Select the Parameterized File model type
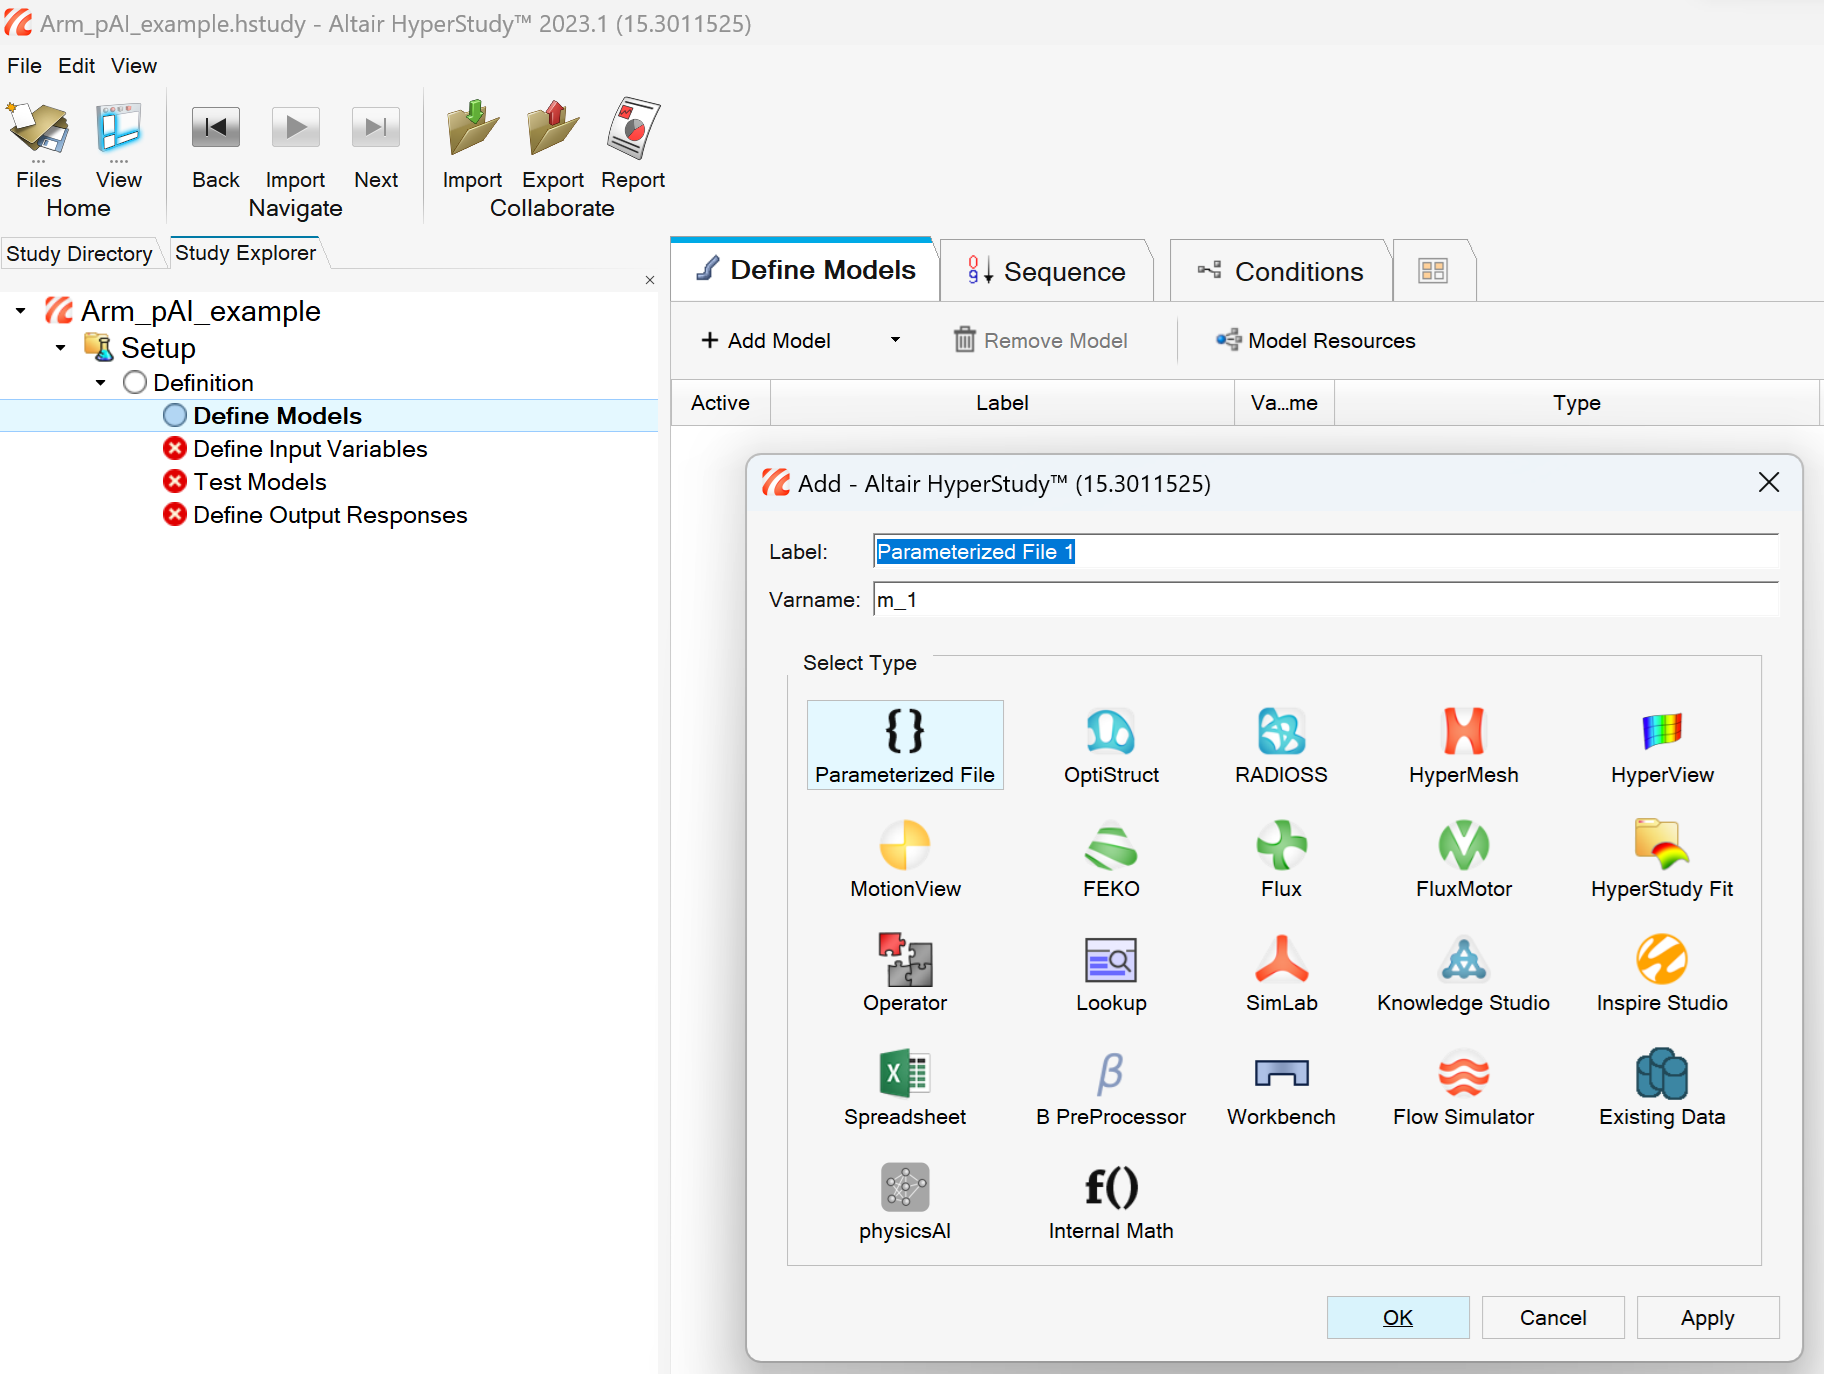 [905, 745]
